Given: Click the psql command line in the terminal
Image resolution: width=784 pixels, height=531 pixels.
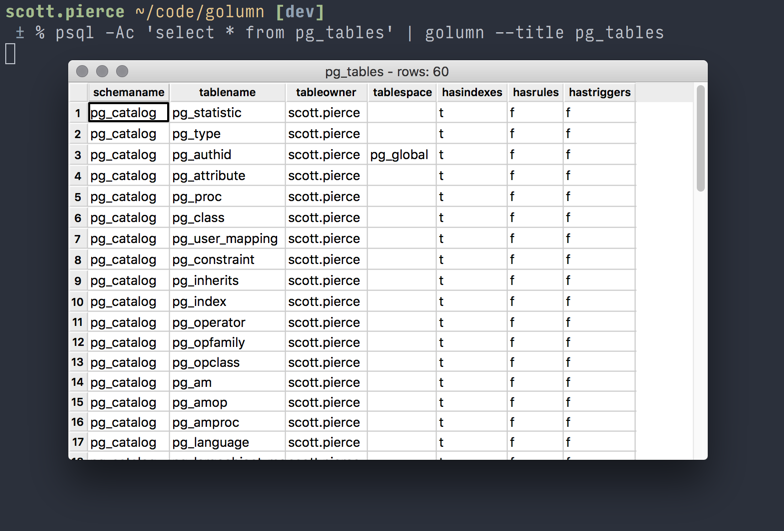Looking at the screenshot, I should pyautogui.click(x=360, y=33).
